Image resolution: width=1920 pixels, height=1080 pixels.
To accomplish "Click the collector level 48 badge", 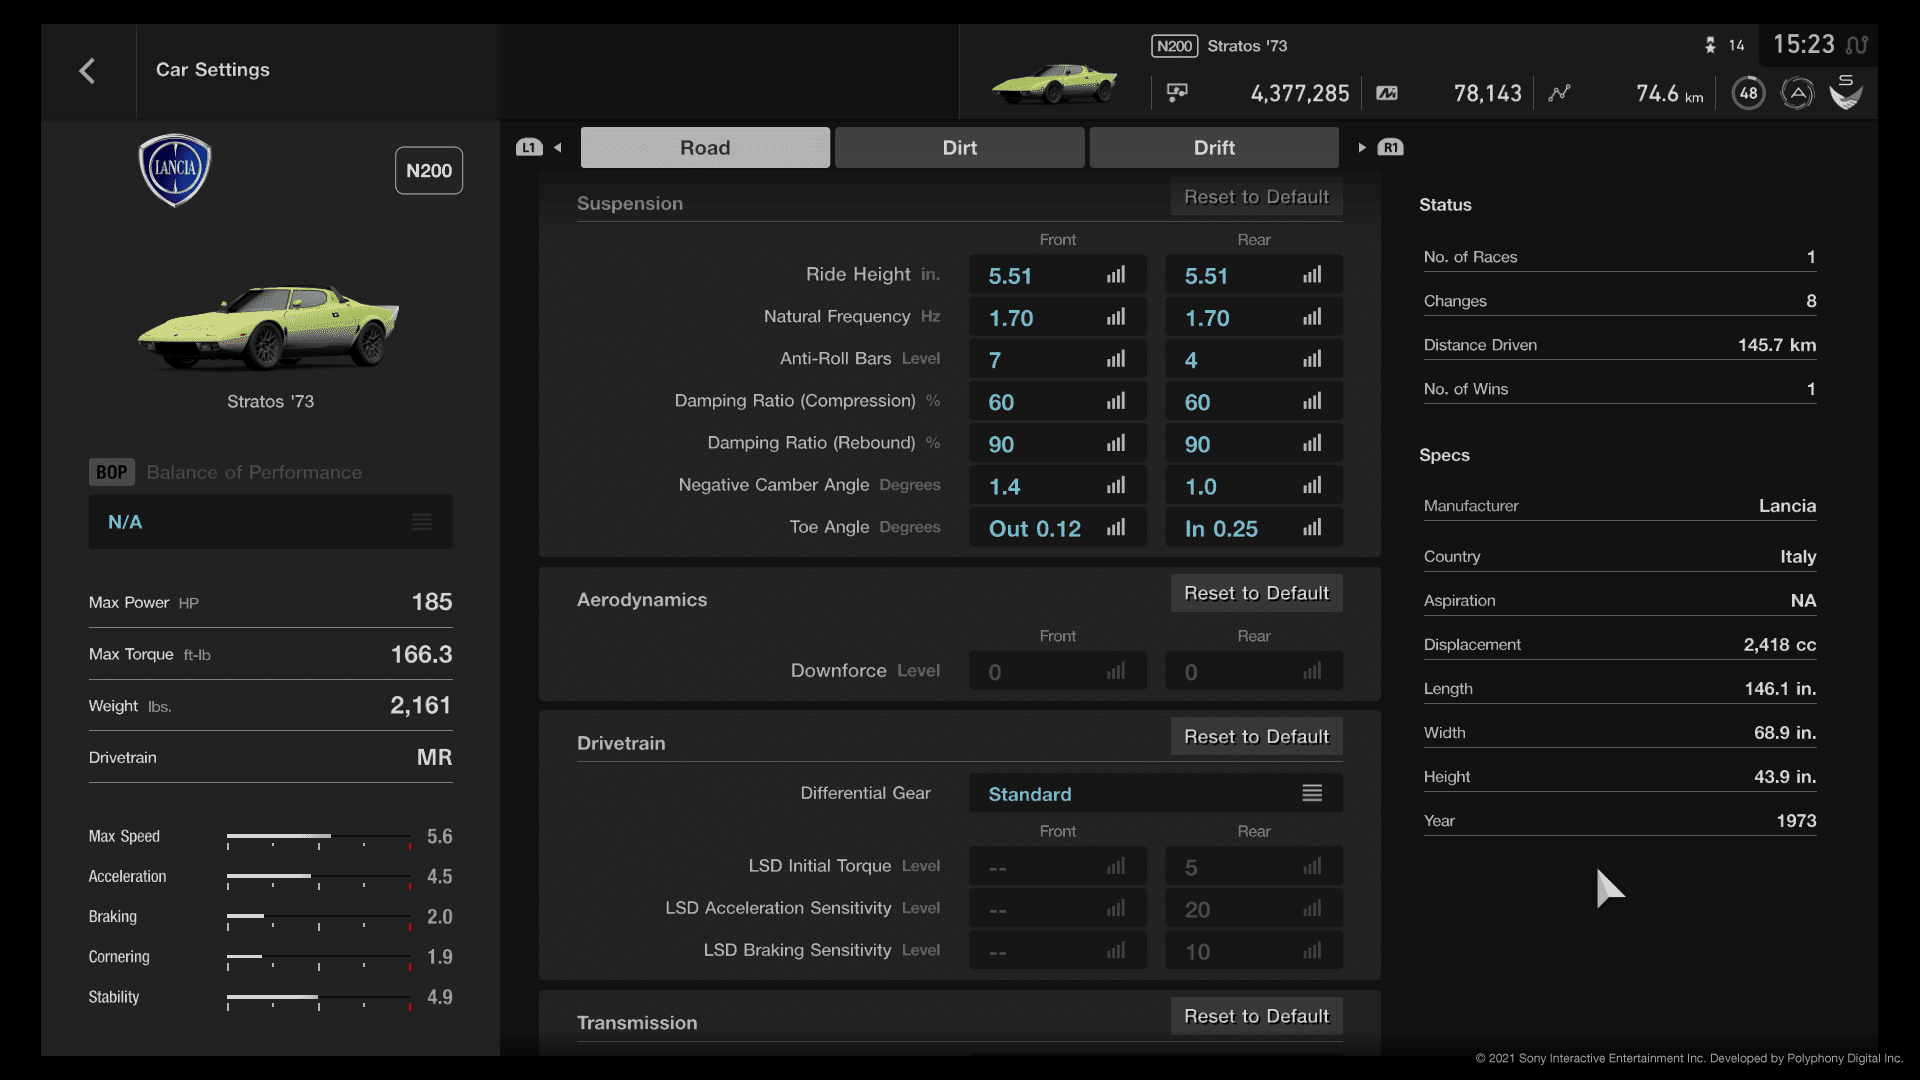I will tap(1748, 93).
